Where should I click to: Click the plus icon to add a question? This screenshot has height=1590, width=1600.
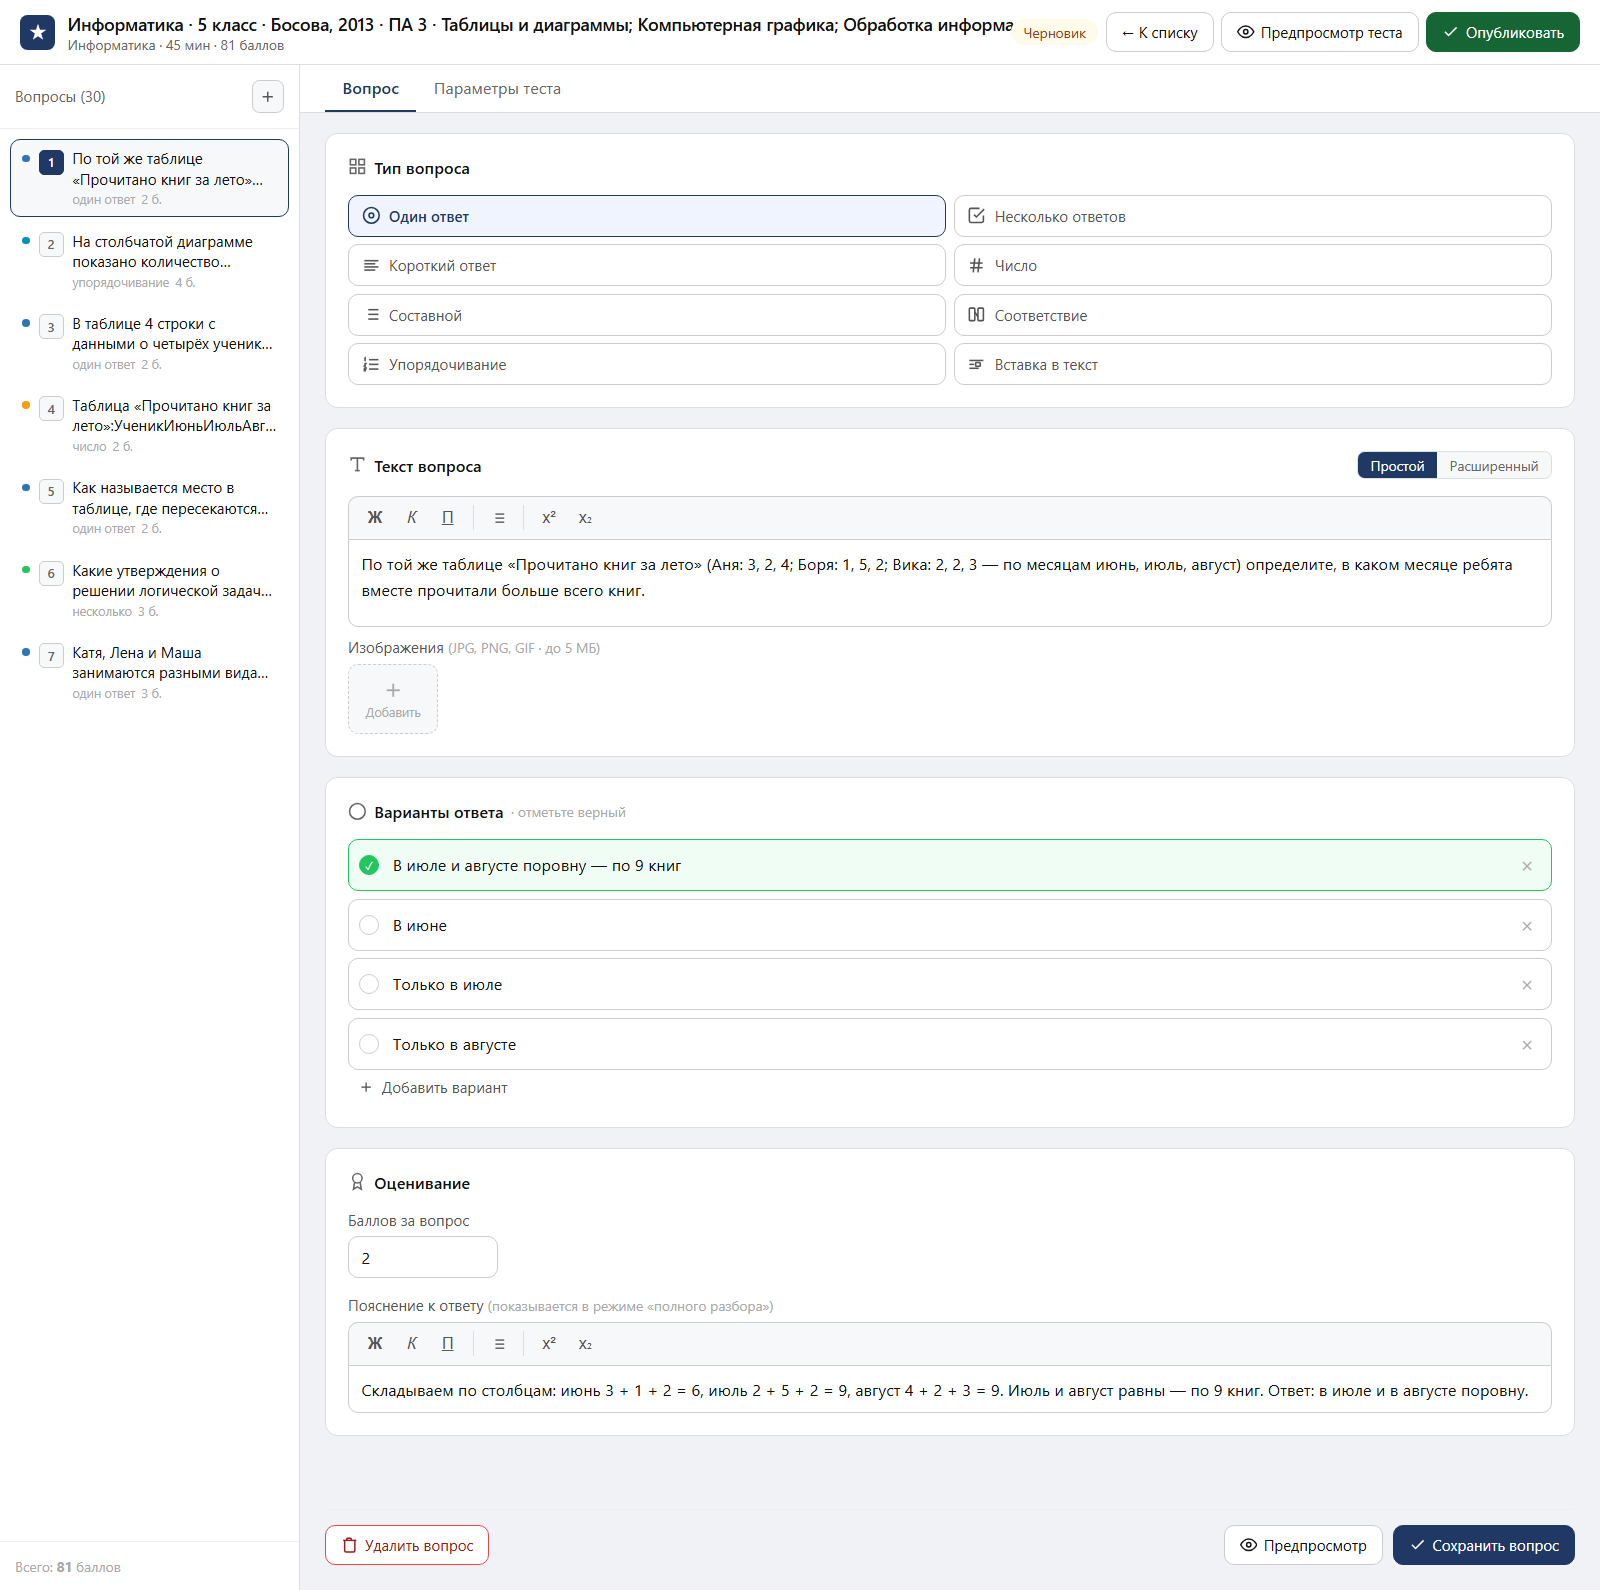267,97
